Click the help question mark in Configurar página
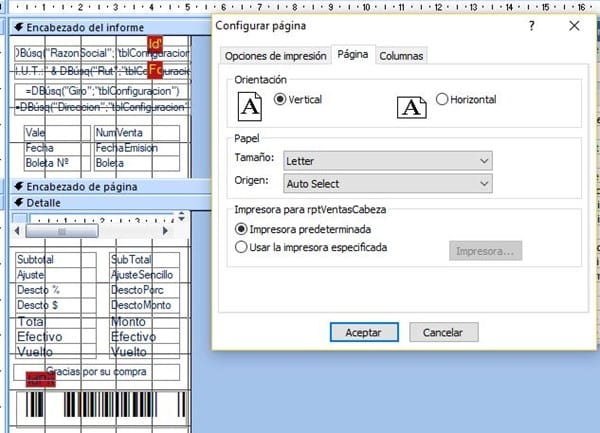Screen dimensions: 600x433 click(x=531, y=26)
